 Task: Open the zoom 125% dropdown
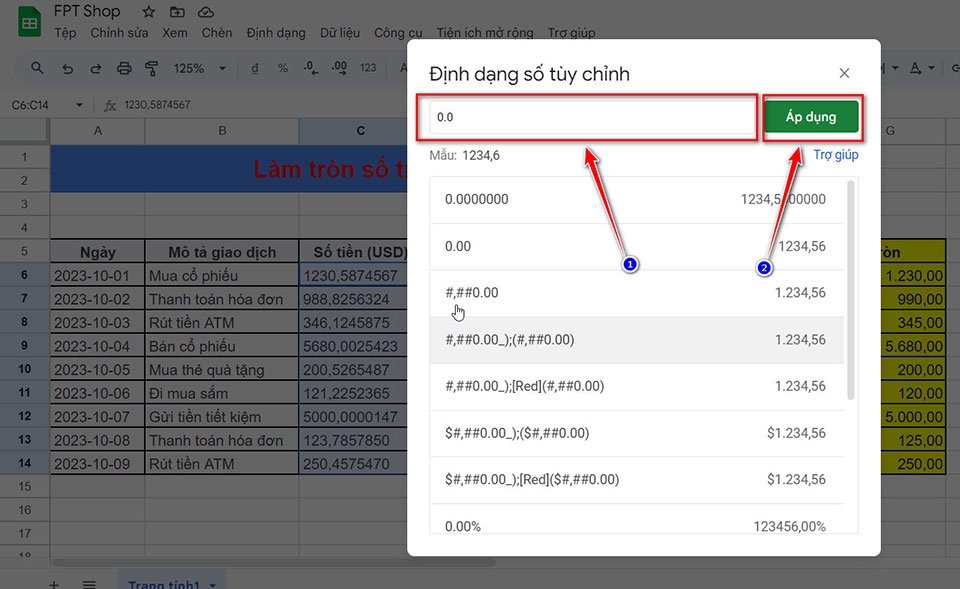click(199, 68)
